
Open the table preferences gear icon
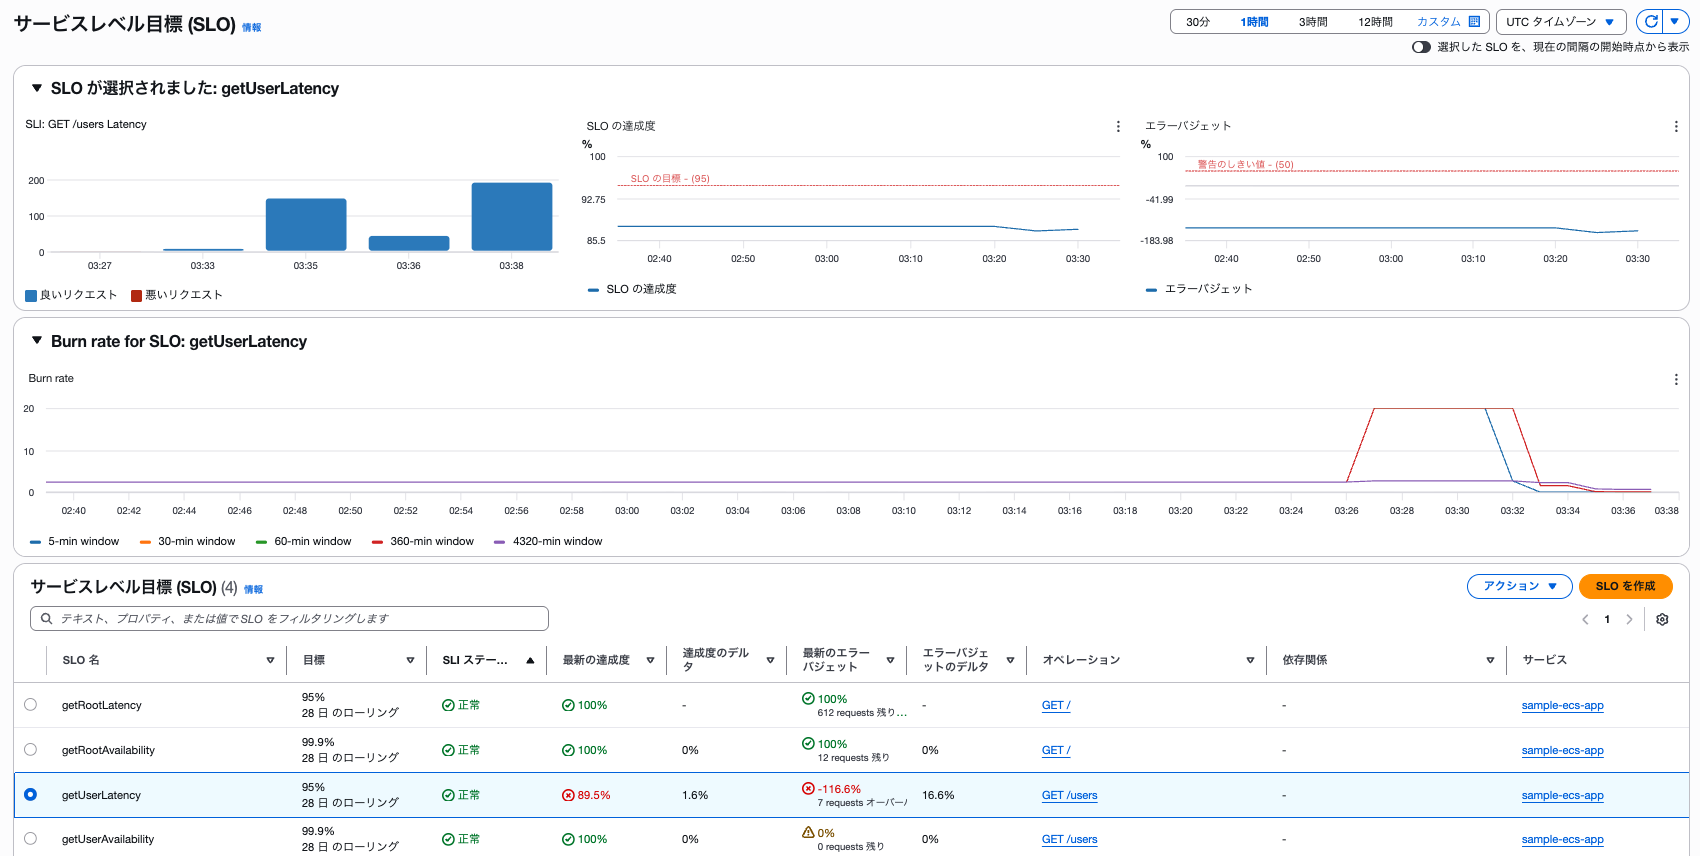[x=1662, y=620]
